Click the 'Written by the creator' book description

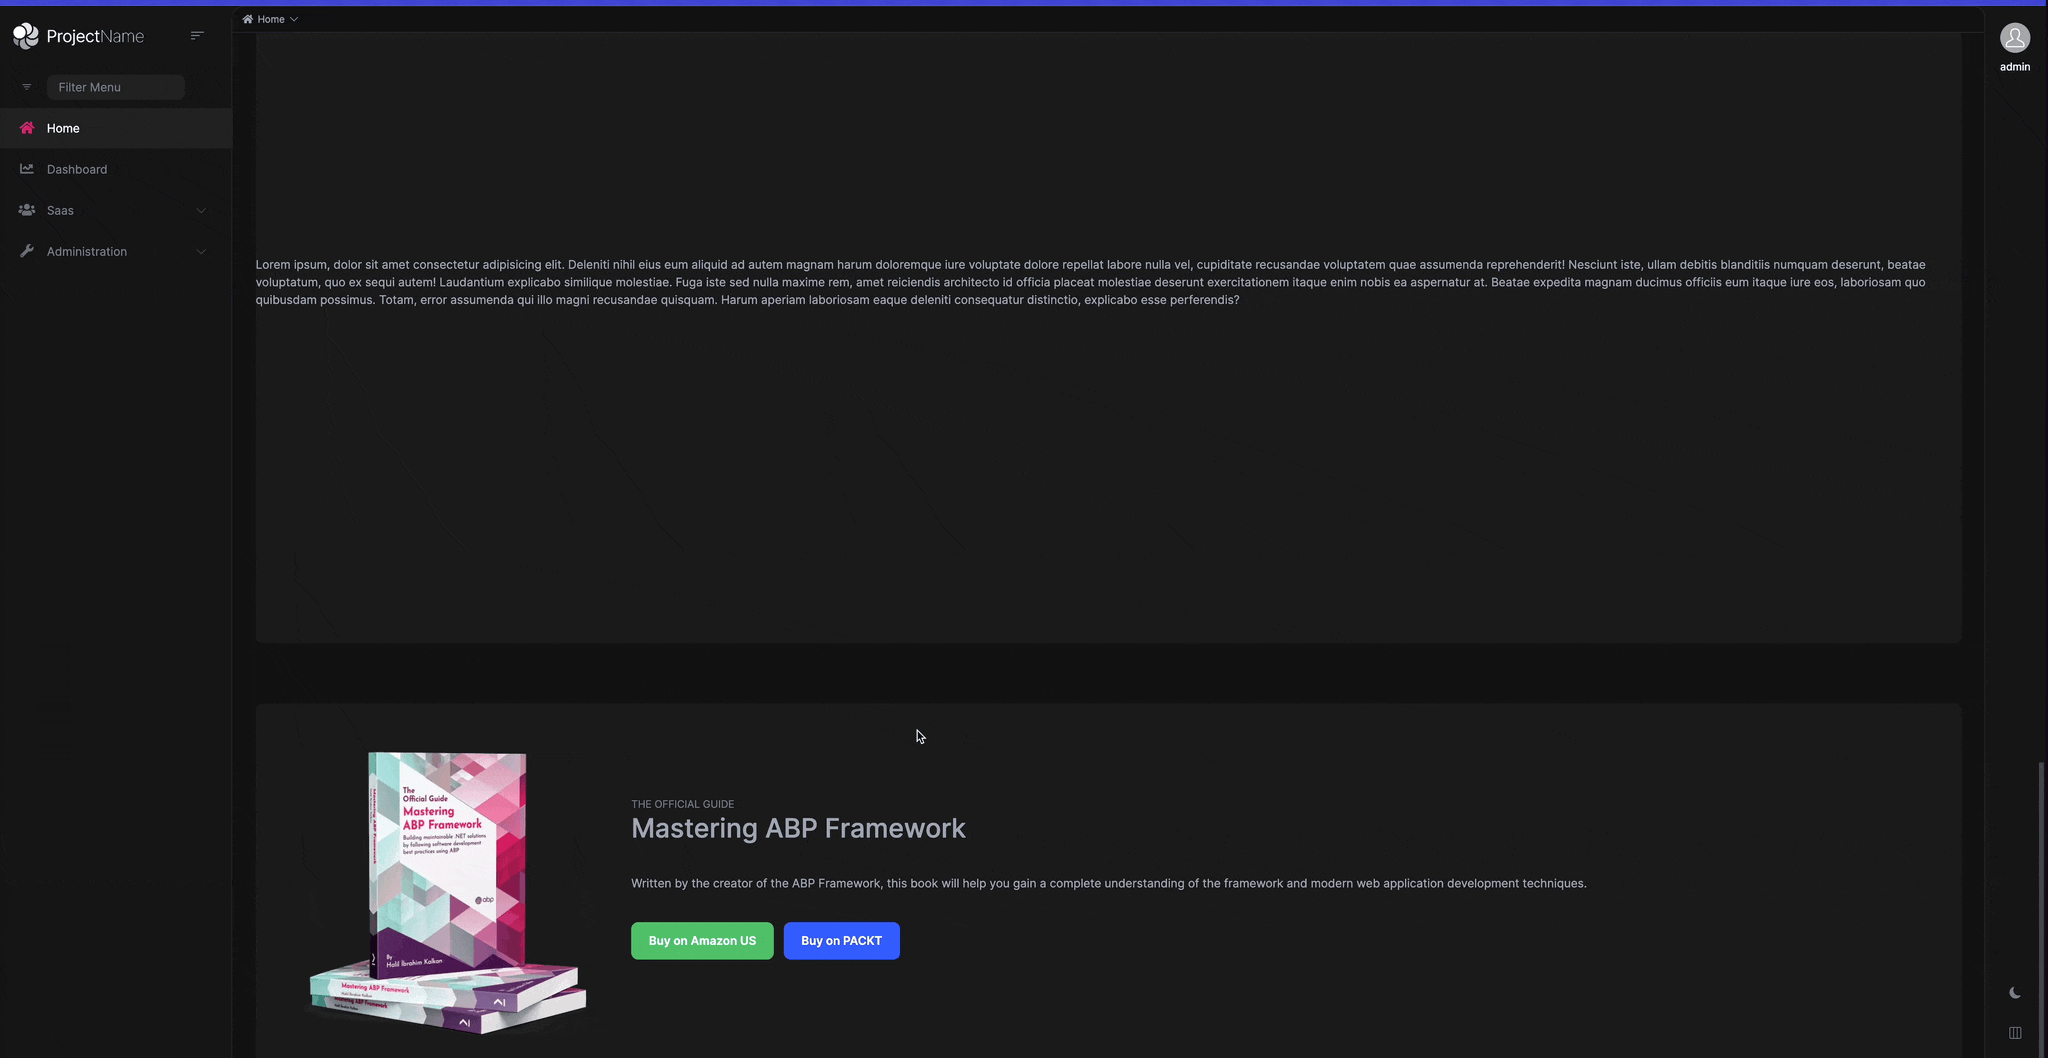[1109, 883]
